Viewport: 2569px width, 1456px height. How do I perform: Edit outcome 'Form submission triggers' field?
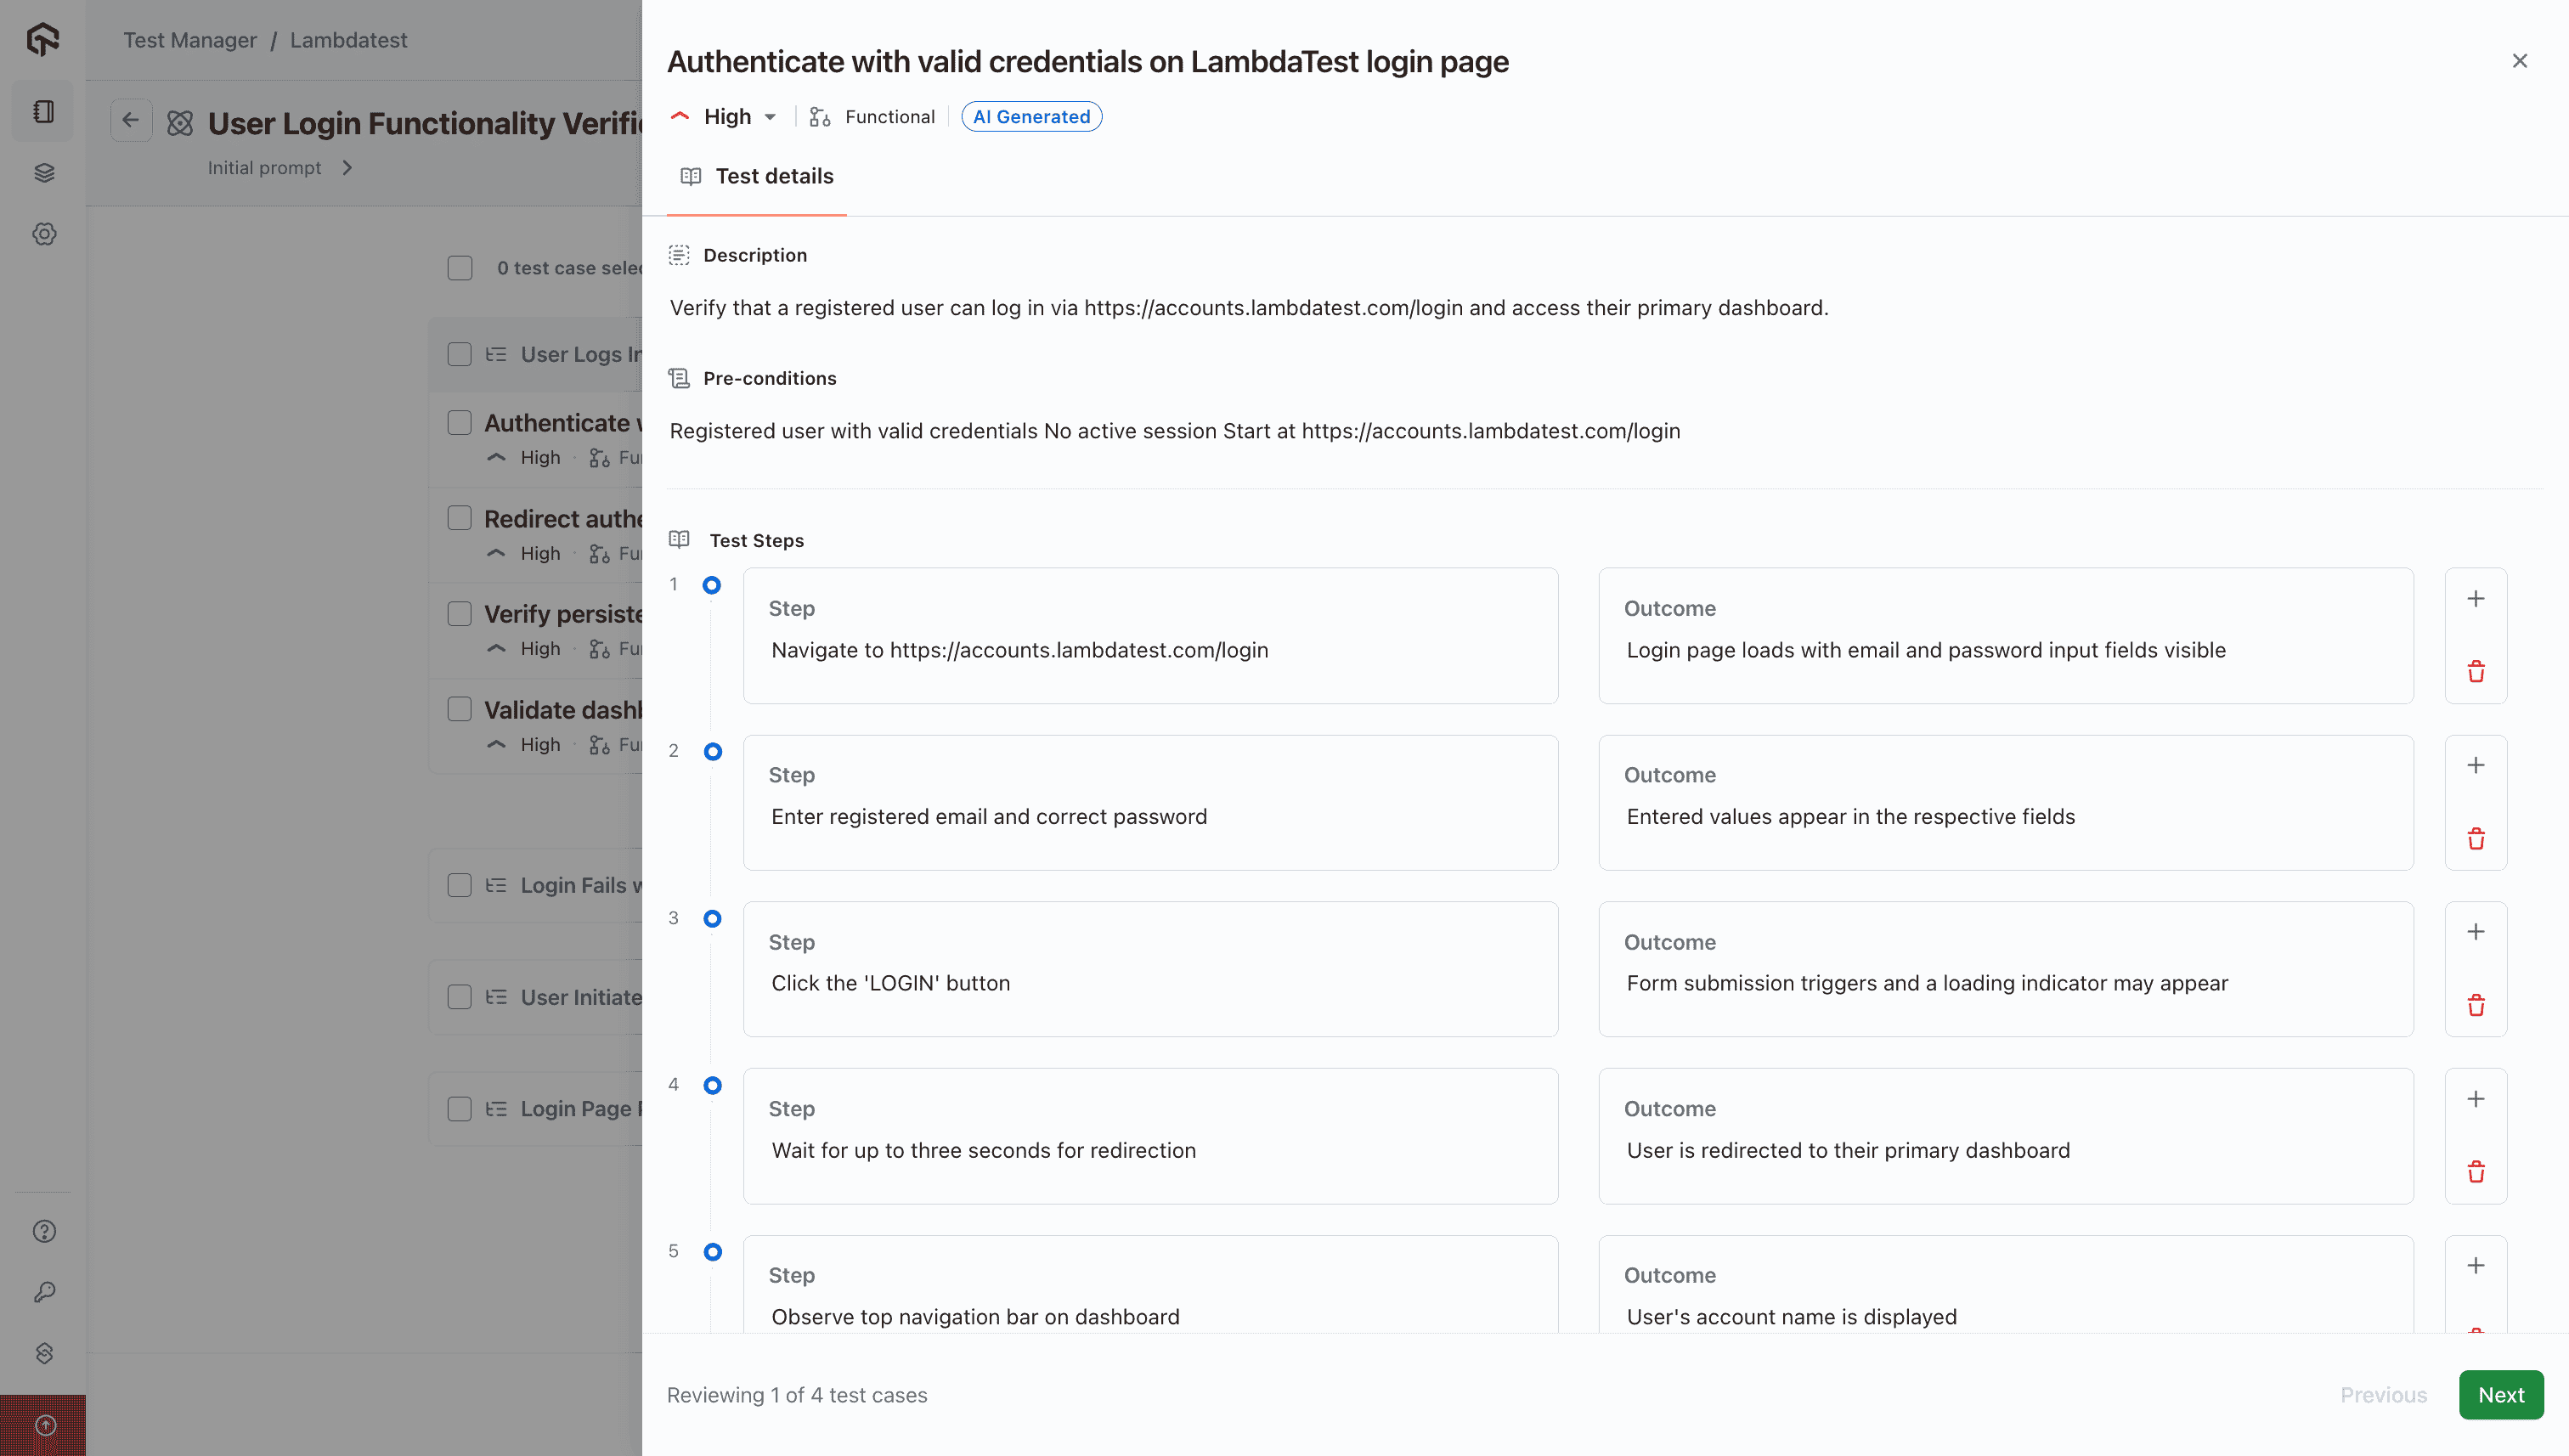2005,969
